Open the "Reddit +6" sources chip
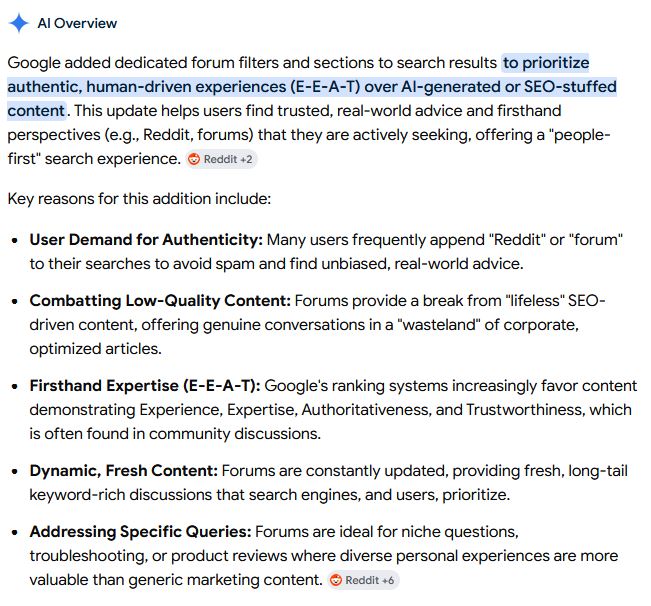The image size is (651, 606). (x=363, y=580)
